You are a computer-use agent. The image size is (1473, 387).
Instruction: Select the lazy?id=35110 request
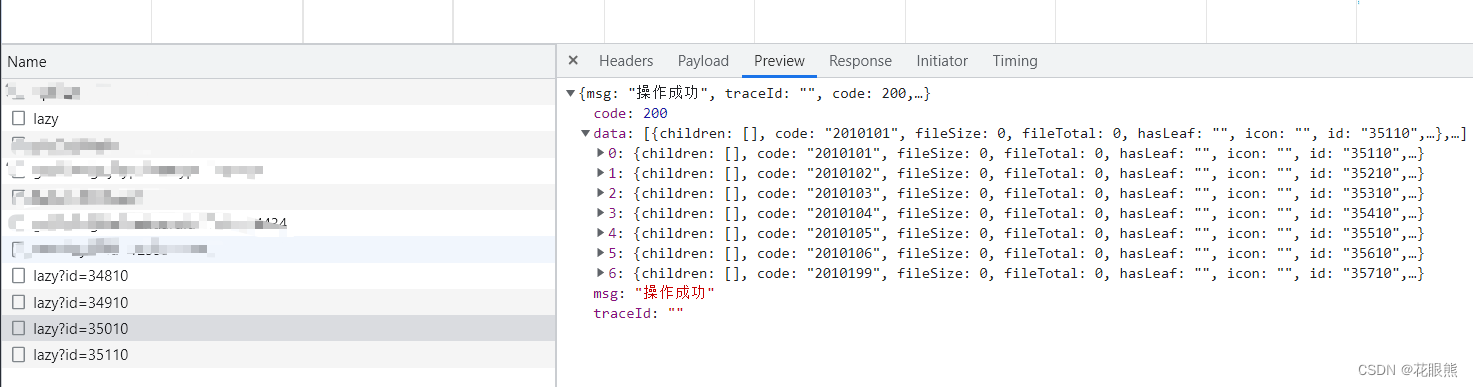[278, 355]
